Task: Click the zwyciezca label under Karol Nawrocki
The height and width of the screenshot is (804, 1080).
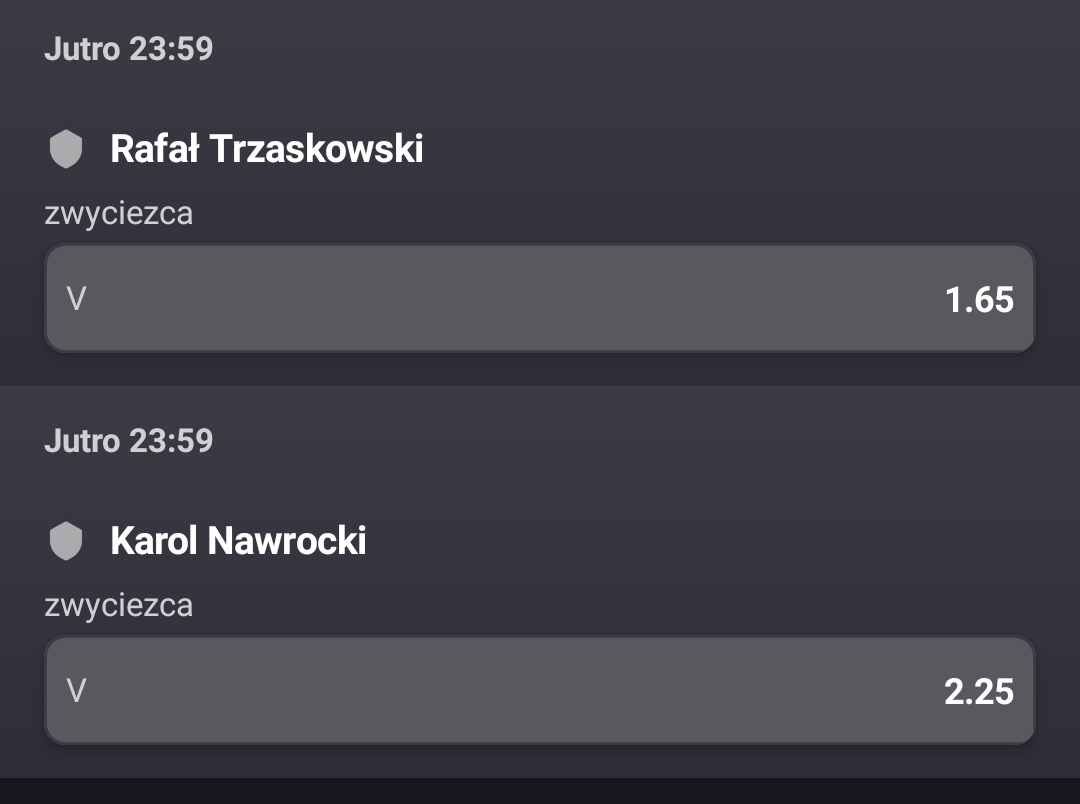Action: (x=118, y=605)
